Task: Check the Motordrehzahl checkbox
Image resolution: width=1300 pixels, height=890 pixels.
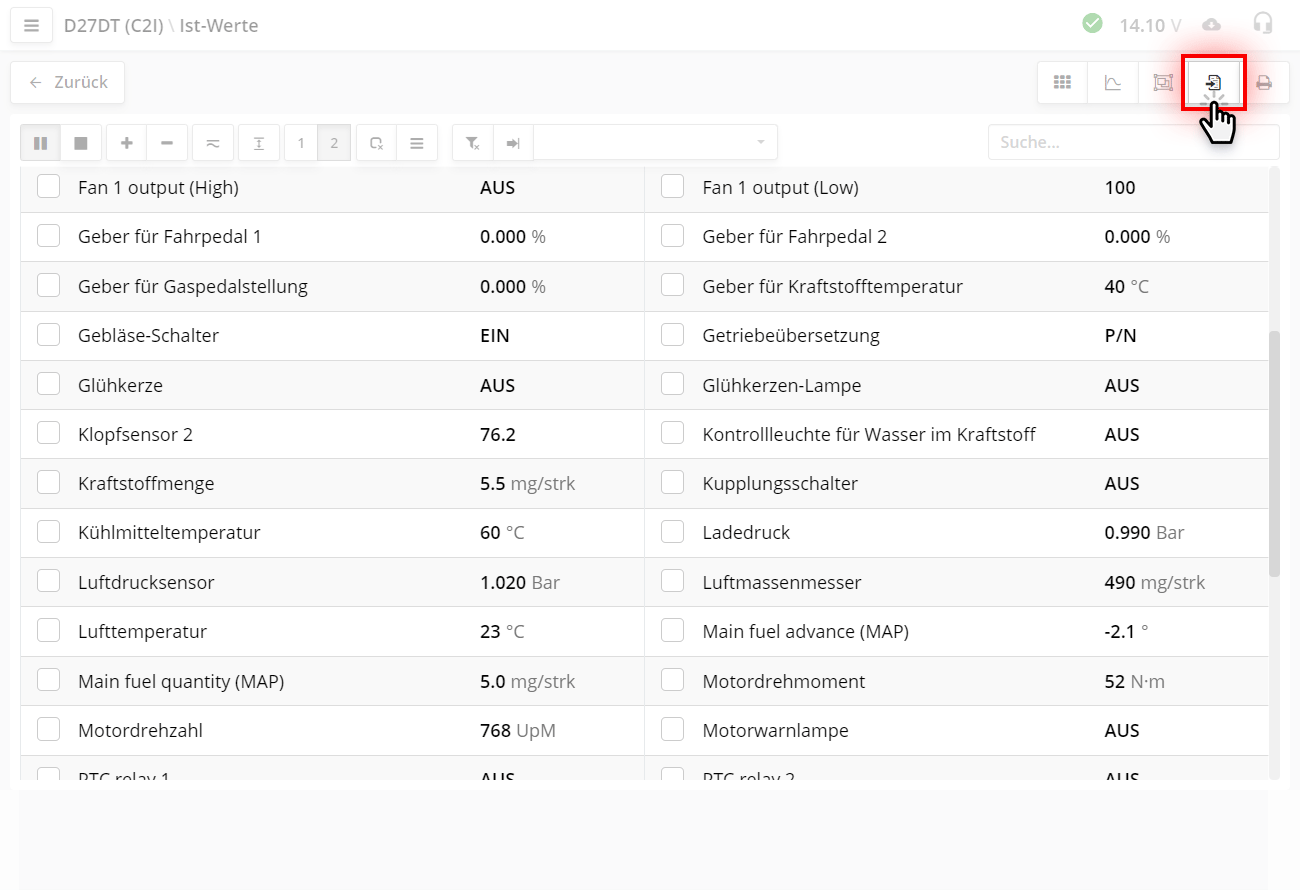Action: click(x=49, y=730)
